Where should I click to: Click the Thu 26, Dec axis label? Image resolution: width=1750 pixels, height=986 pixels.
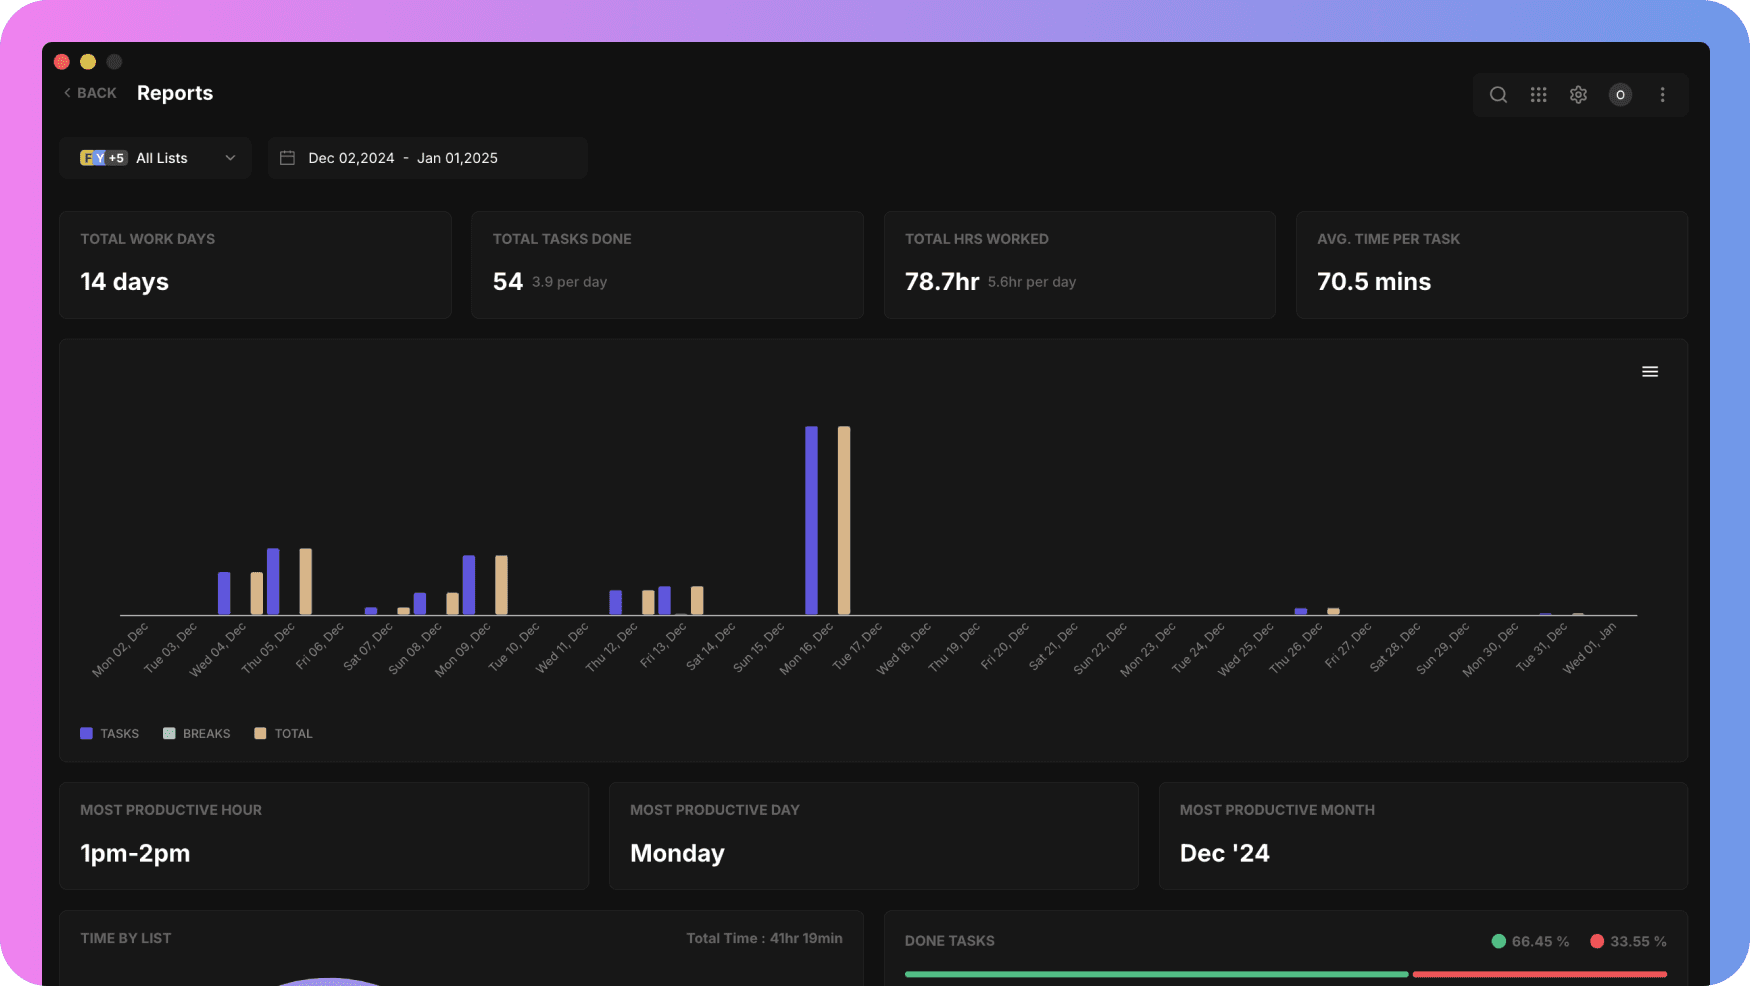point(1296,647)
